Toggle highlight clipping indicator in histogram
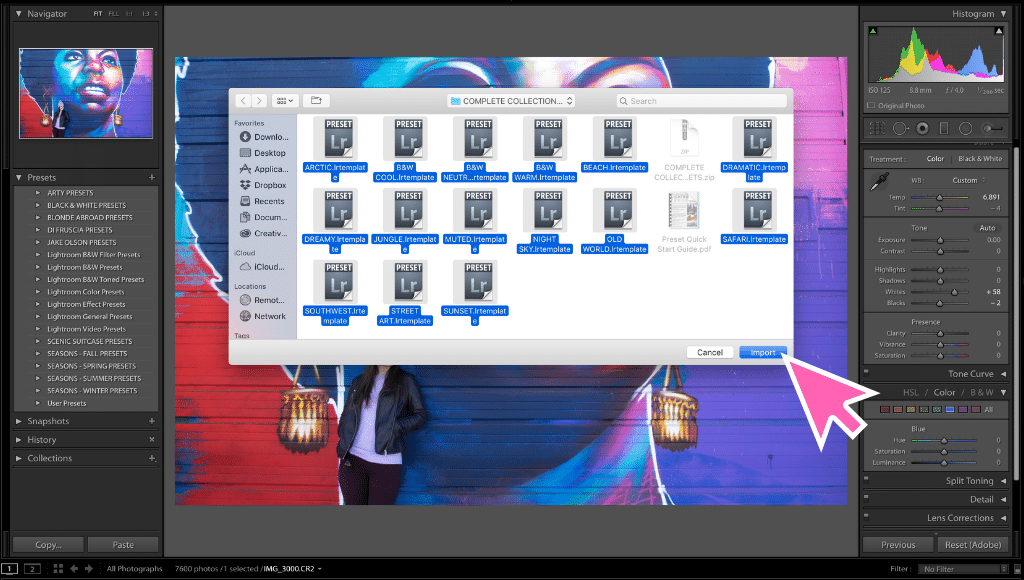1024x580 pixels. pyautogui.click(x=999, y=31)
